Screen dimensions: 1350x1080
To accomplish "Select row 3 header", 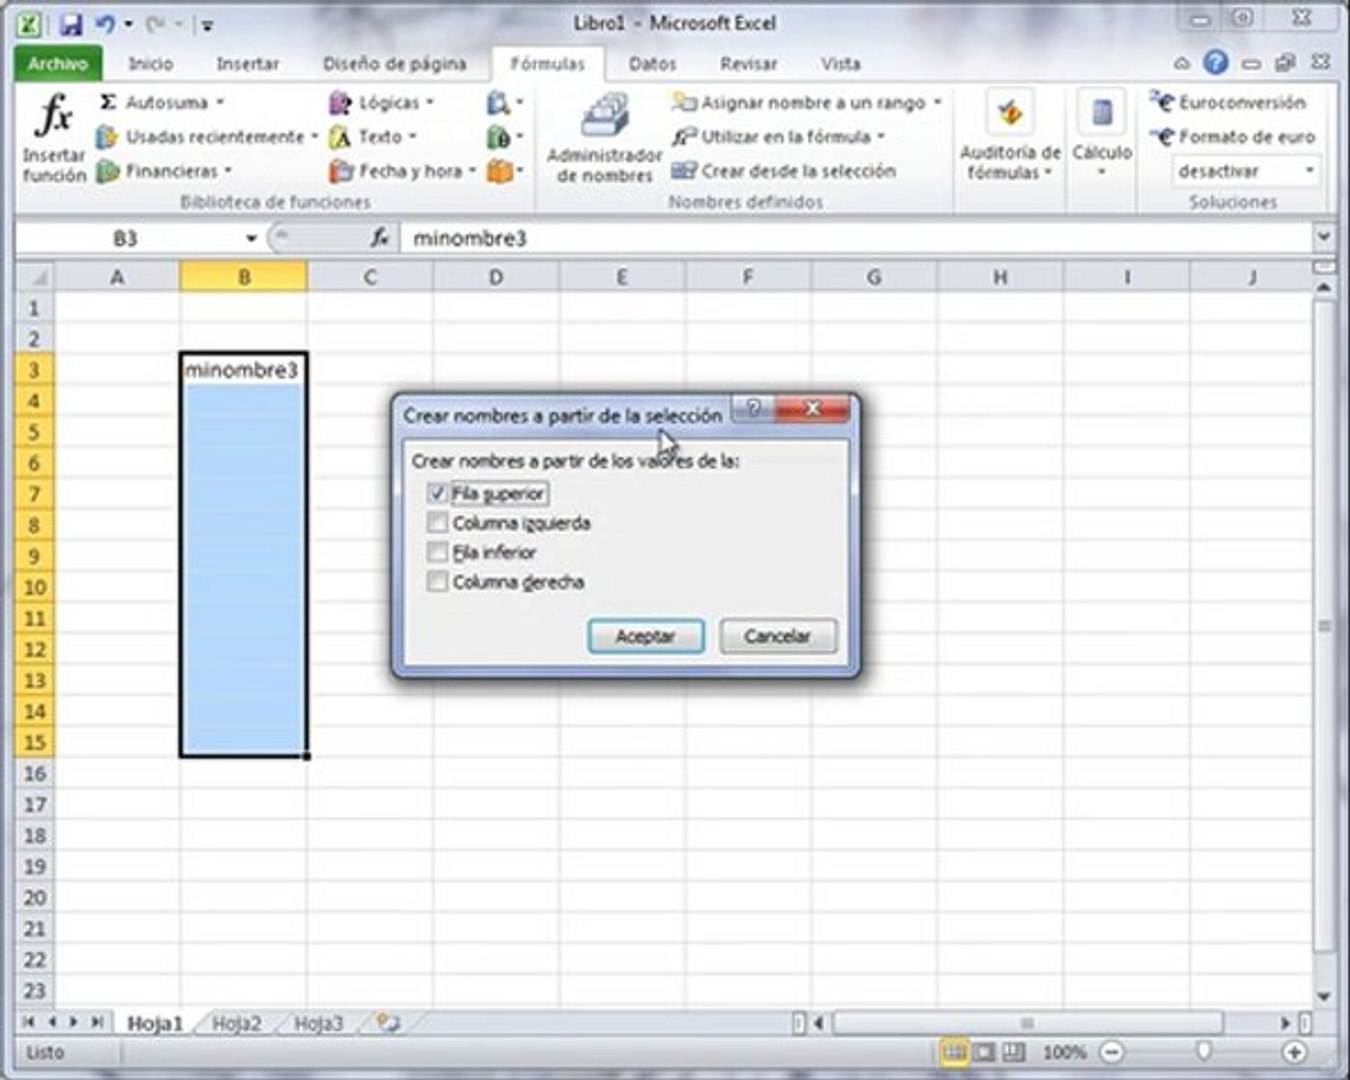I will (x=35, y=370).
